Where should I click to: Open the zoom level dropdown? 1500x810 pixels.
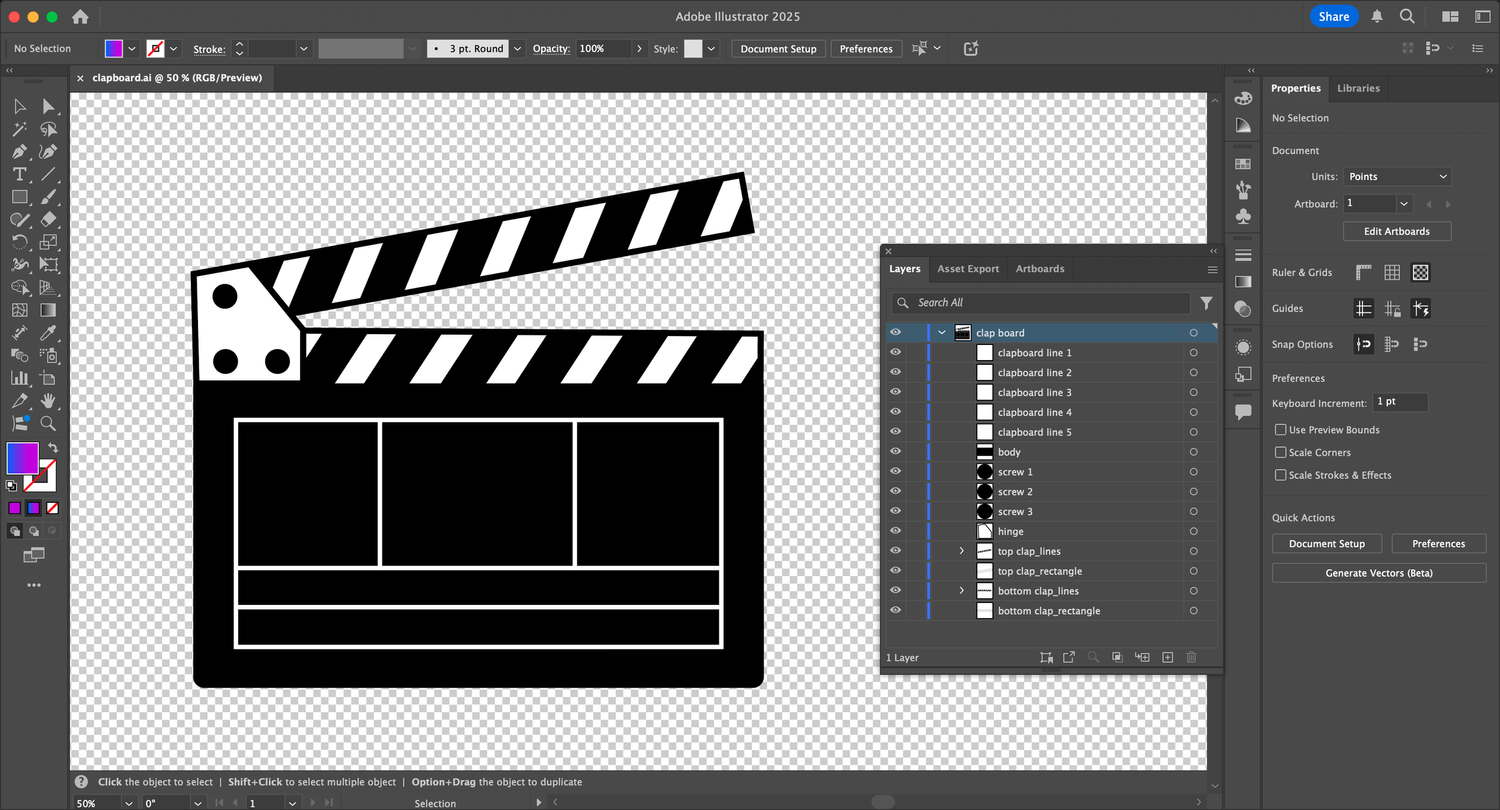tap(128, 803)
